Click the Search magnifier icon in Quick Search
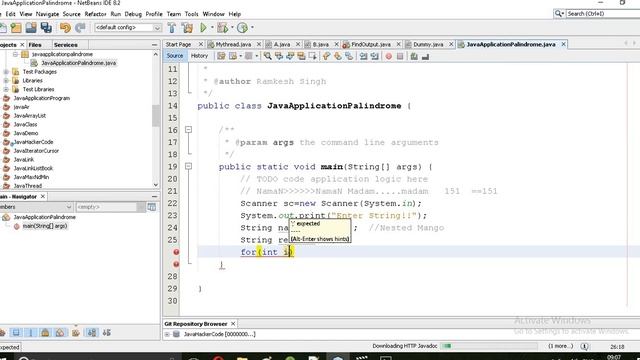Screen dimensions: 640x360 click(558, 13)
